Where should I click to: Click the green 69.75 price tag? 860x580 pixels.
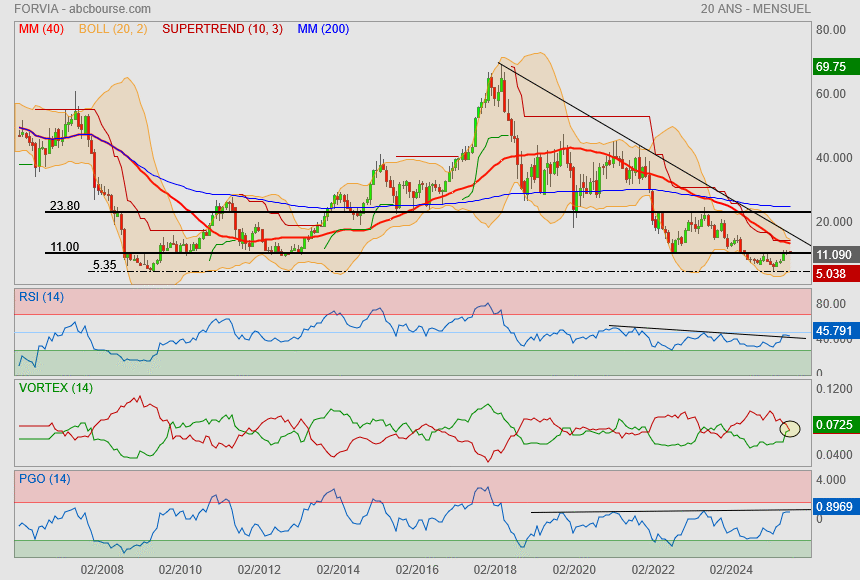pos(831,67)
